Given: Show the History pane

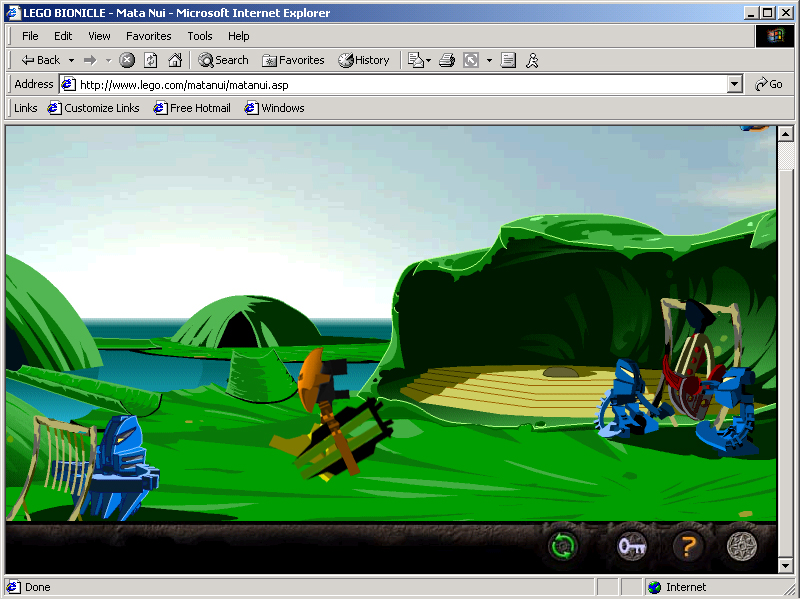Looking at the screenshot, I should (364, 60).
